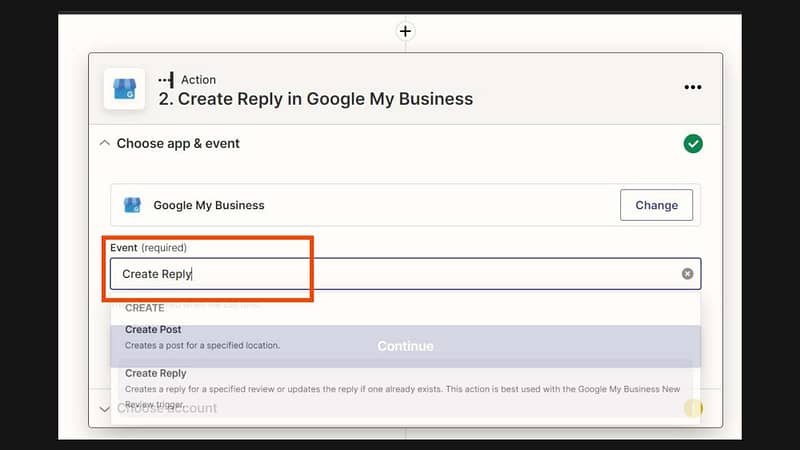This screenshot has height=450, width=800.
Task: Click the plus icon to add step
Action: (405, 31)
